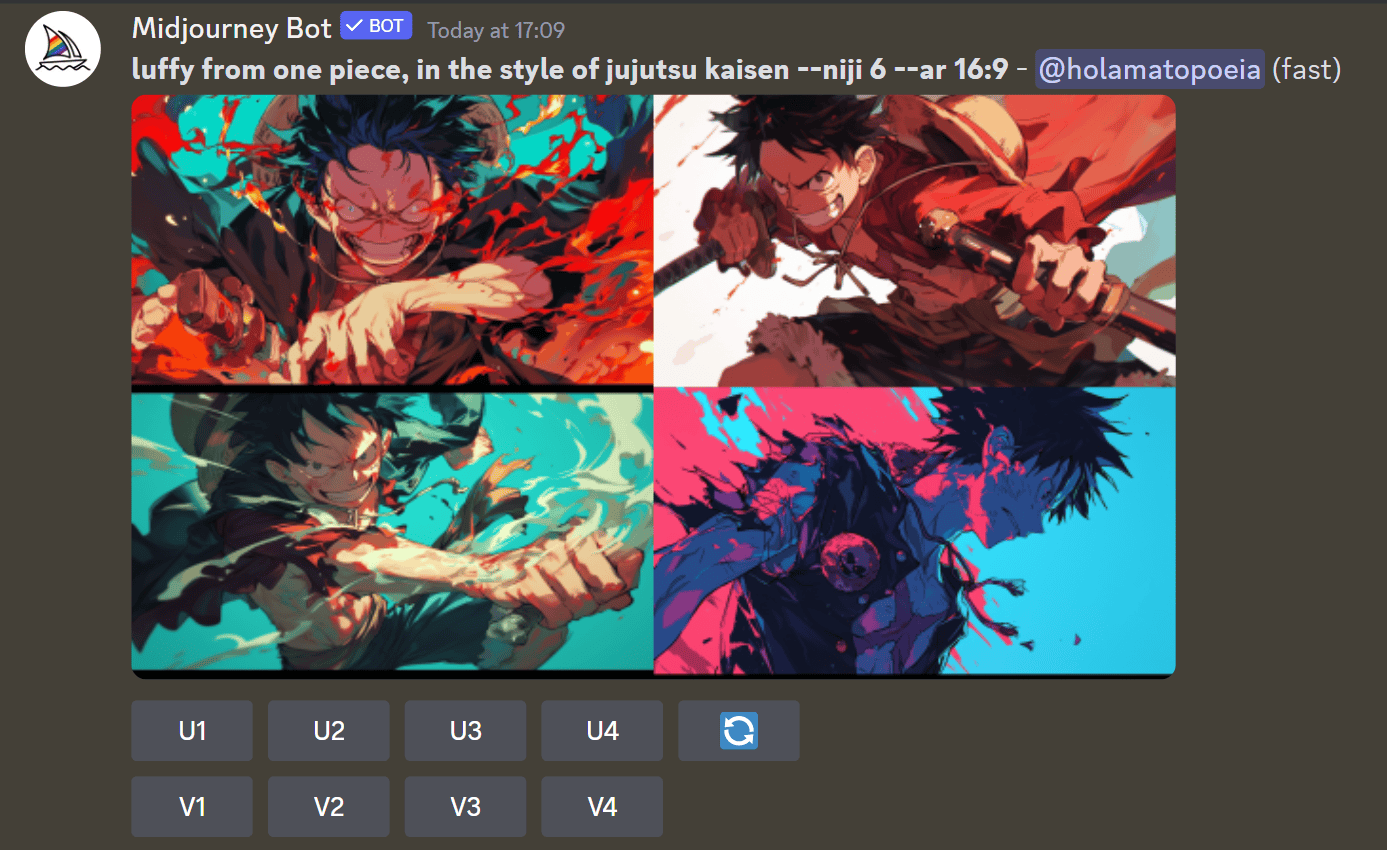The image size is (1387, 850).
Task: Choose U4 to upscale fourth image
Action: click(x=602, y=731)
